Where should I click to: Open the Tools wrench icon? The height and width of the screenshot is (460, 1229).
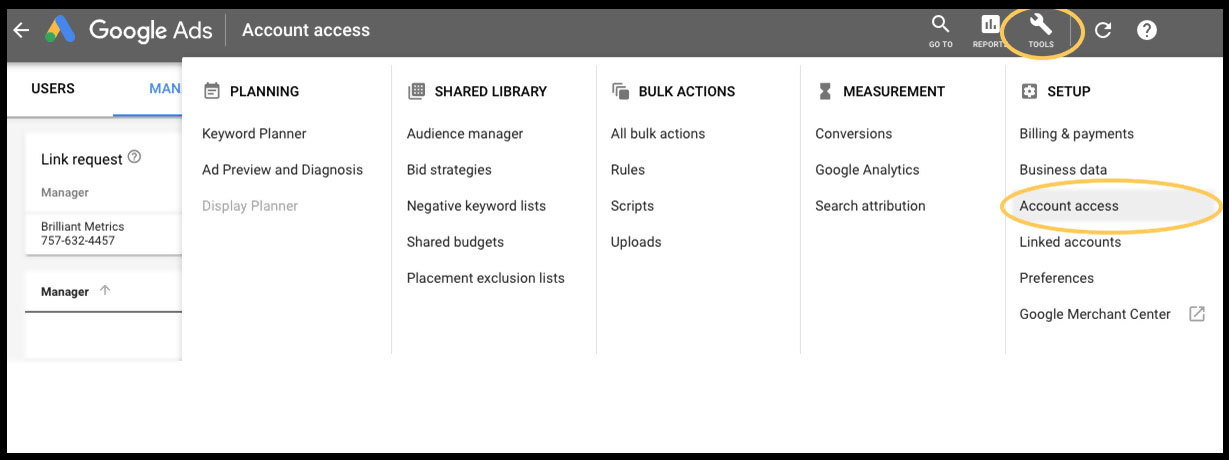pyautogui.click(x=1041, y=31)
